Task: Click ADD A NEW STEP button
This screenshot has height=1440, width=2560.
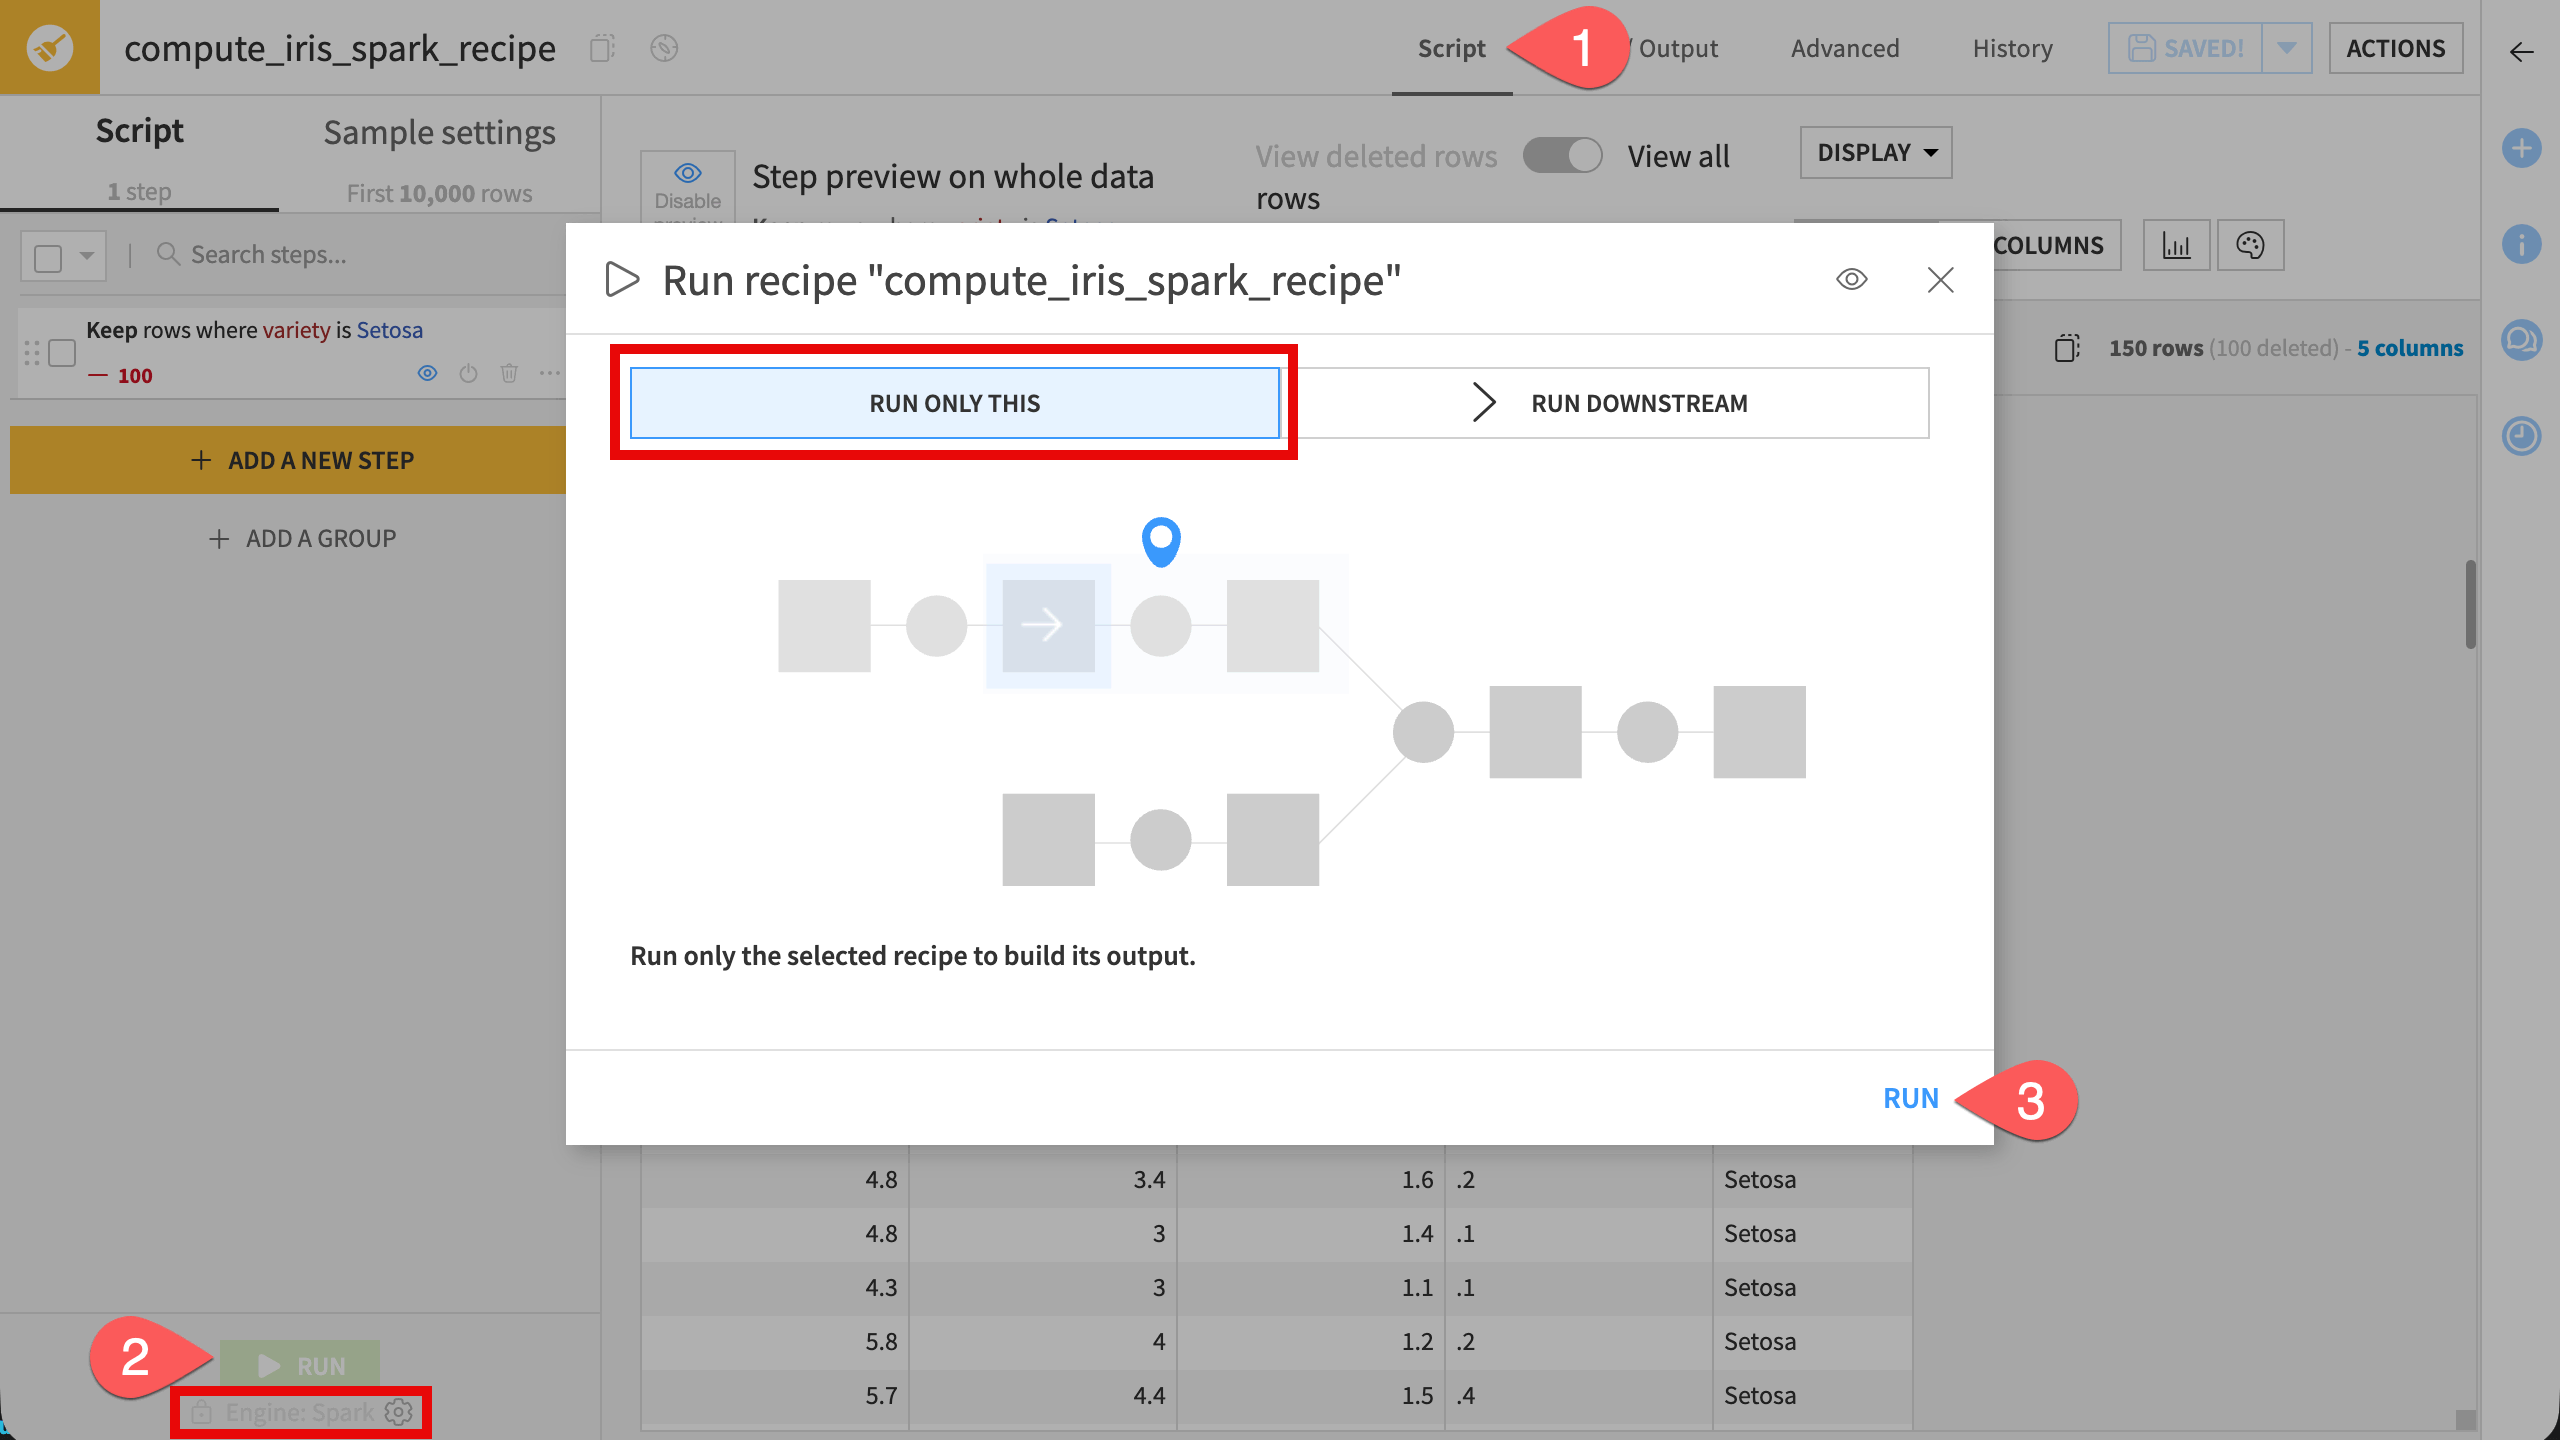Action: point(290,460)
